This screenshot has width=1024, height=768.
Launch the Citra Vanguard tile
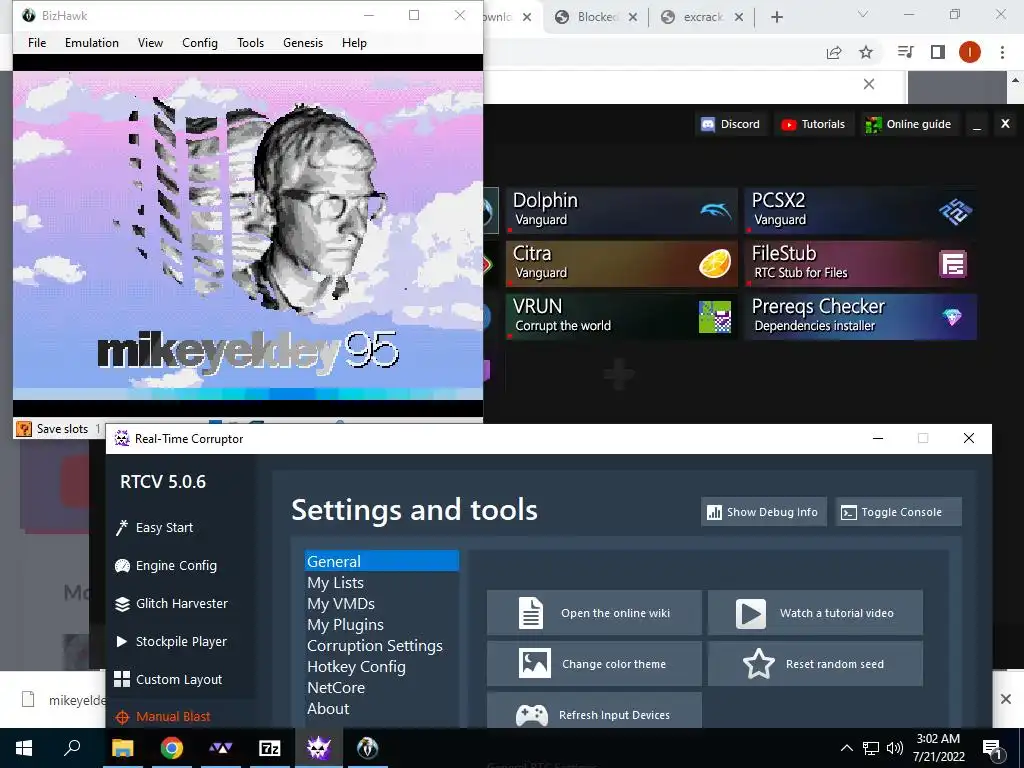[621, 263]
